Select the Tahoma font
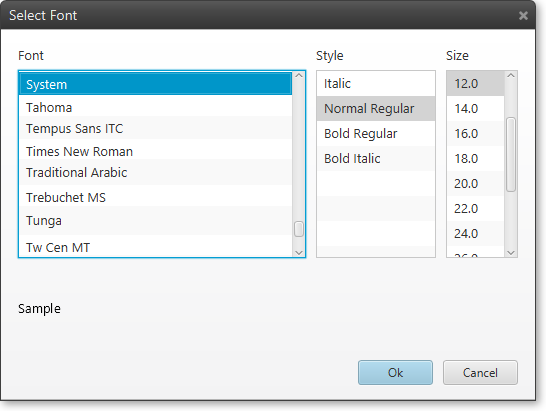Image resolution: width=546 pixels, height=411 pixels. [x=156, y=107]
